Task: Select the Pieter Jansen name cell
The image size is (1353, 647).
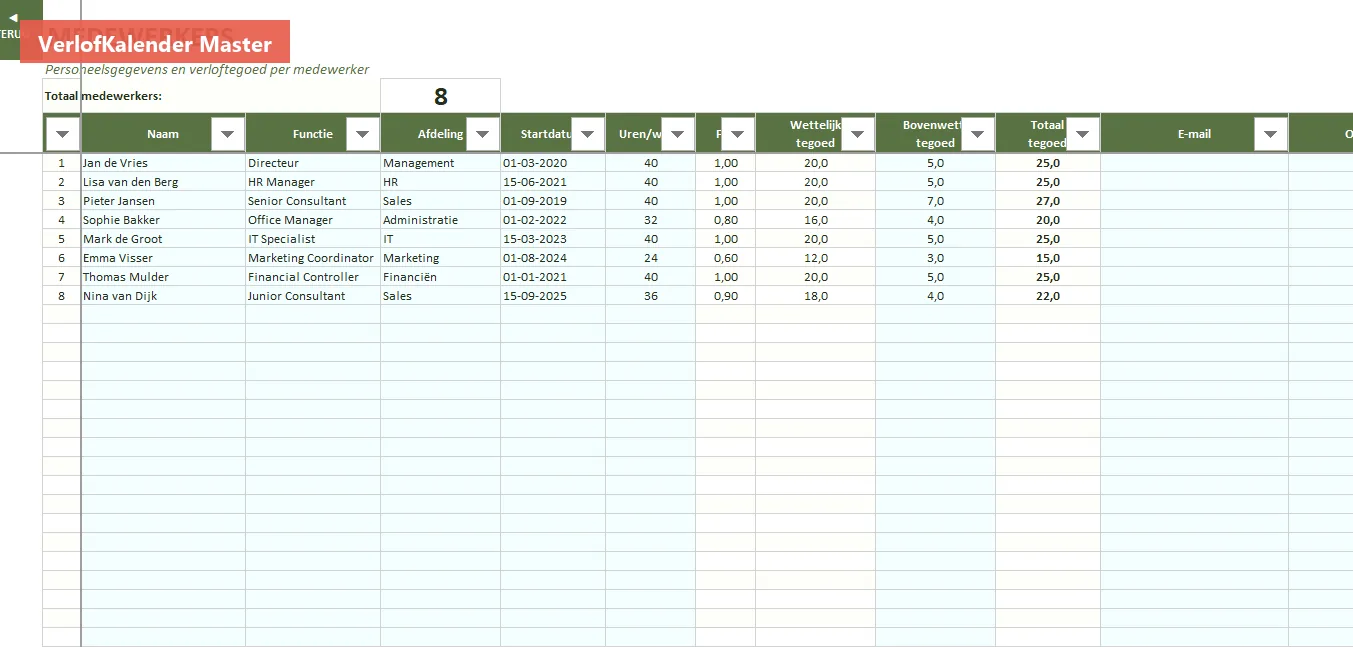Action: [x=163, y=201]
